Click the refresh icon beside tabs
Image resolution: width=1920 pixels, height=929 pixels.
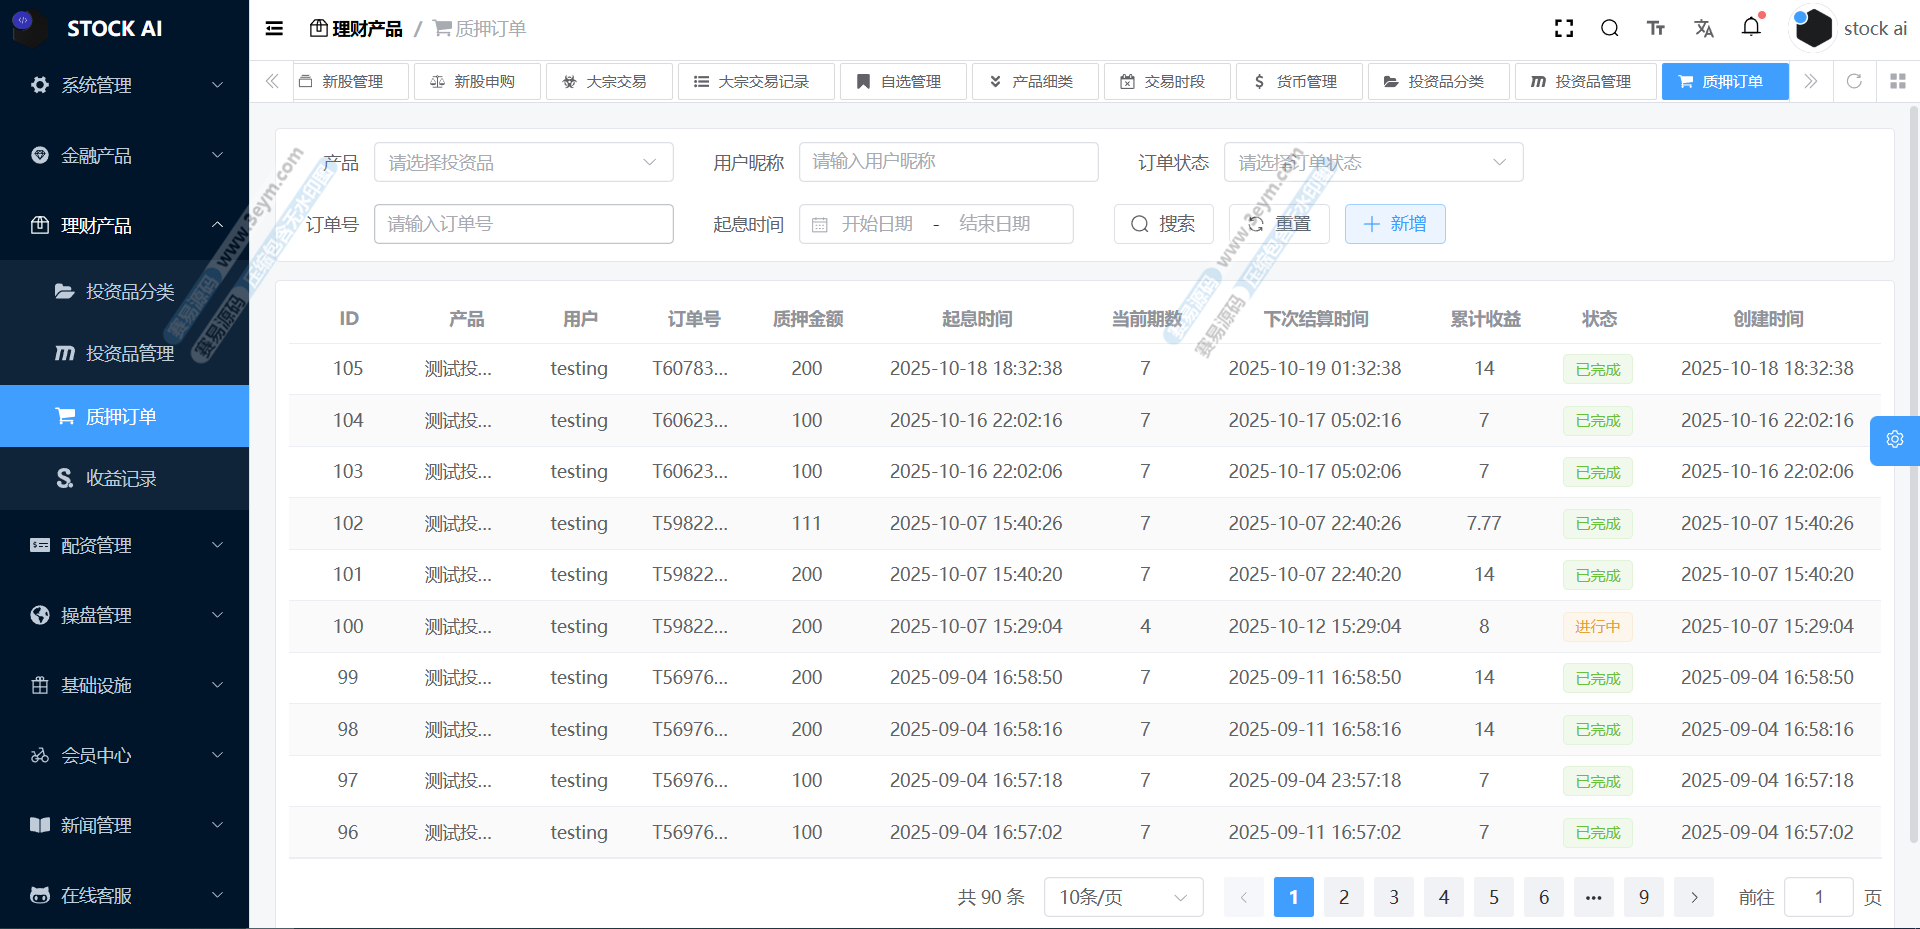click(1854, 81)
